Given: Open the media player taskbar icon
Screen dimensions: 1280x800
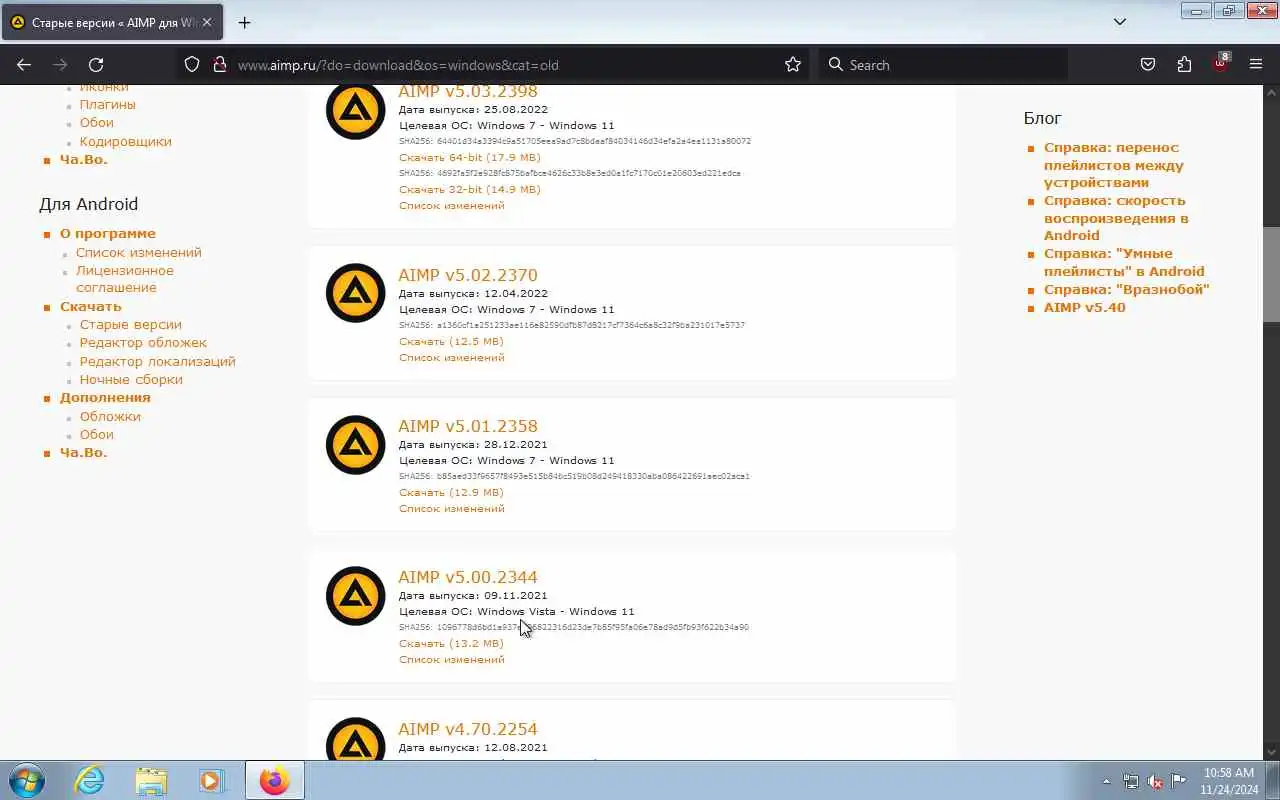Looking at the screenshot, I should [212, 780].
